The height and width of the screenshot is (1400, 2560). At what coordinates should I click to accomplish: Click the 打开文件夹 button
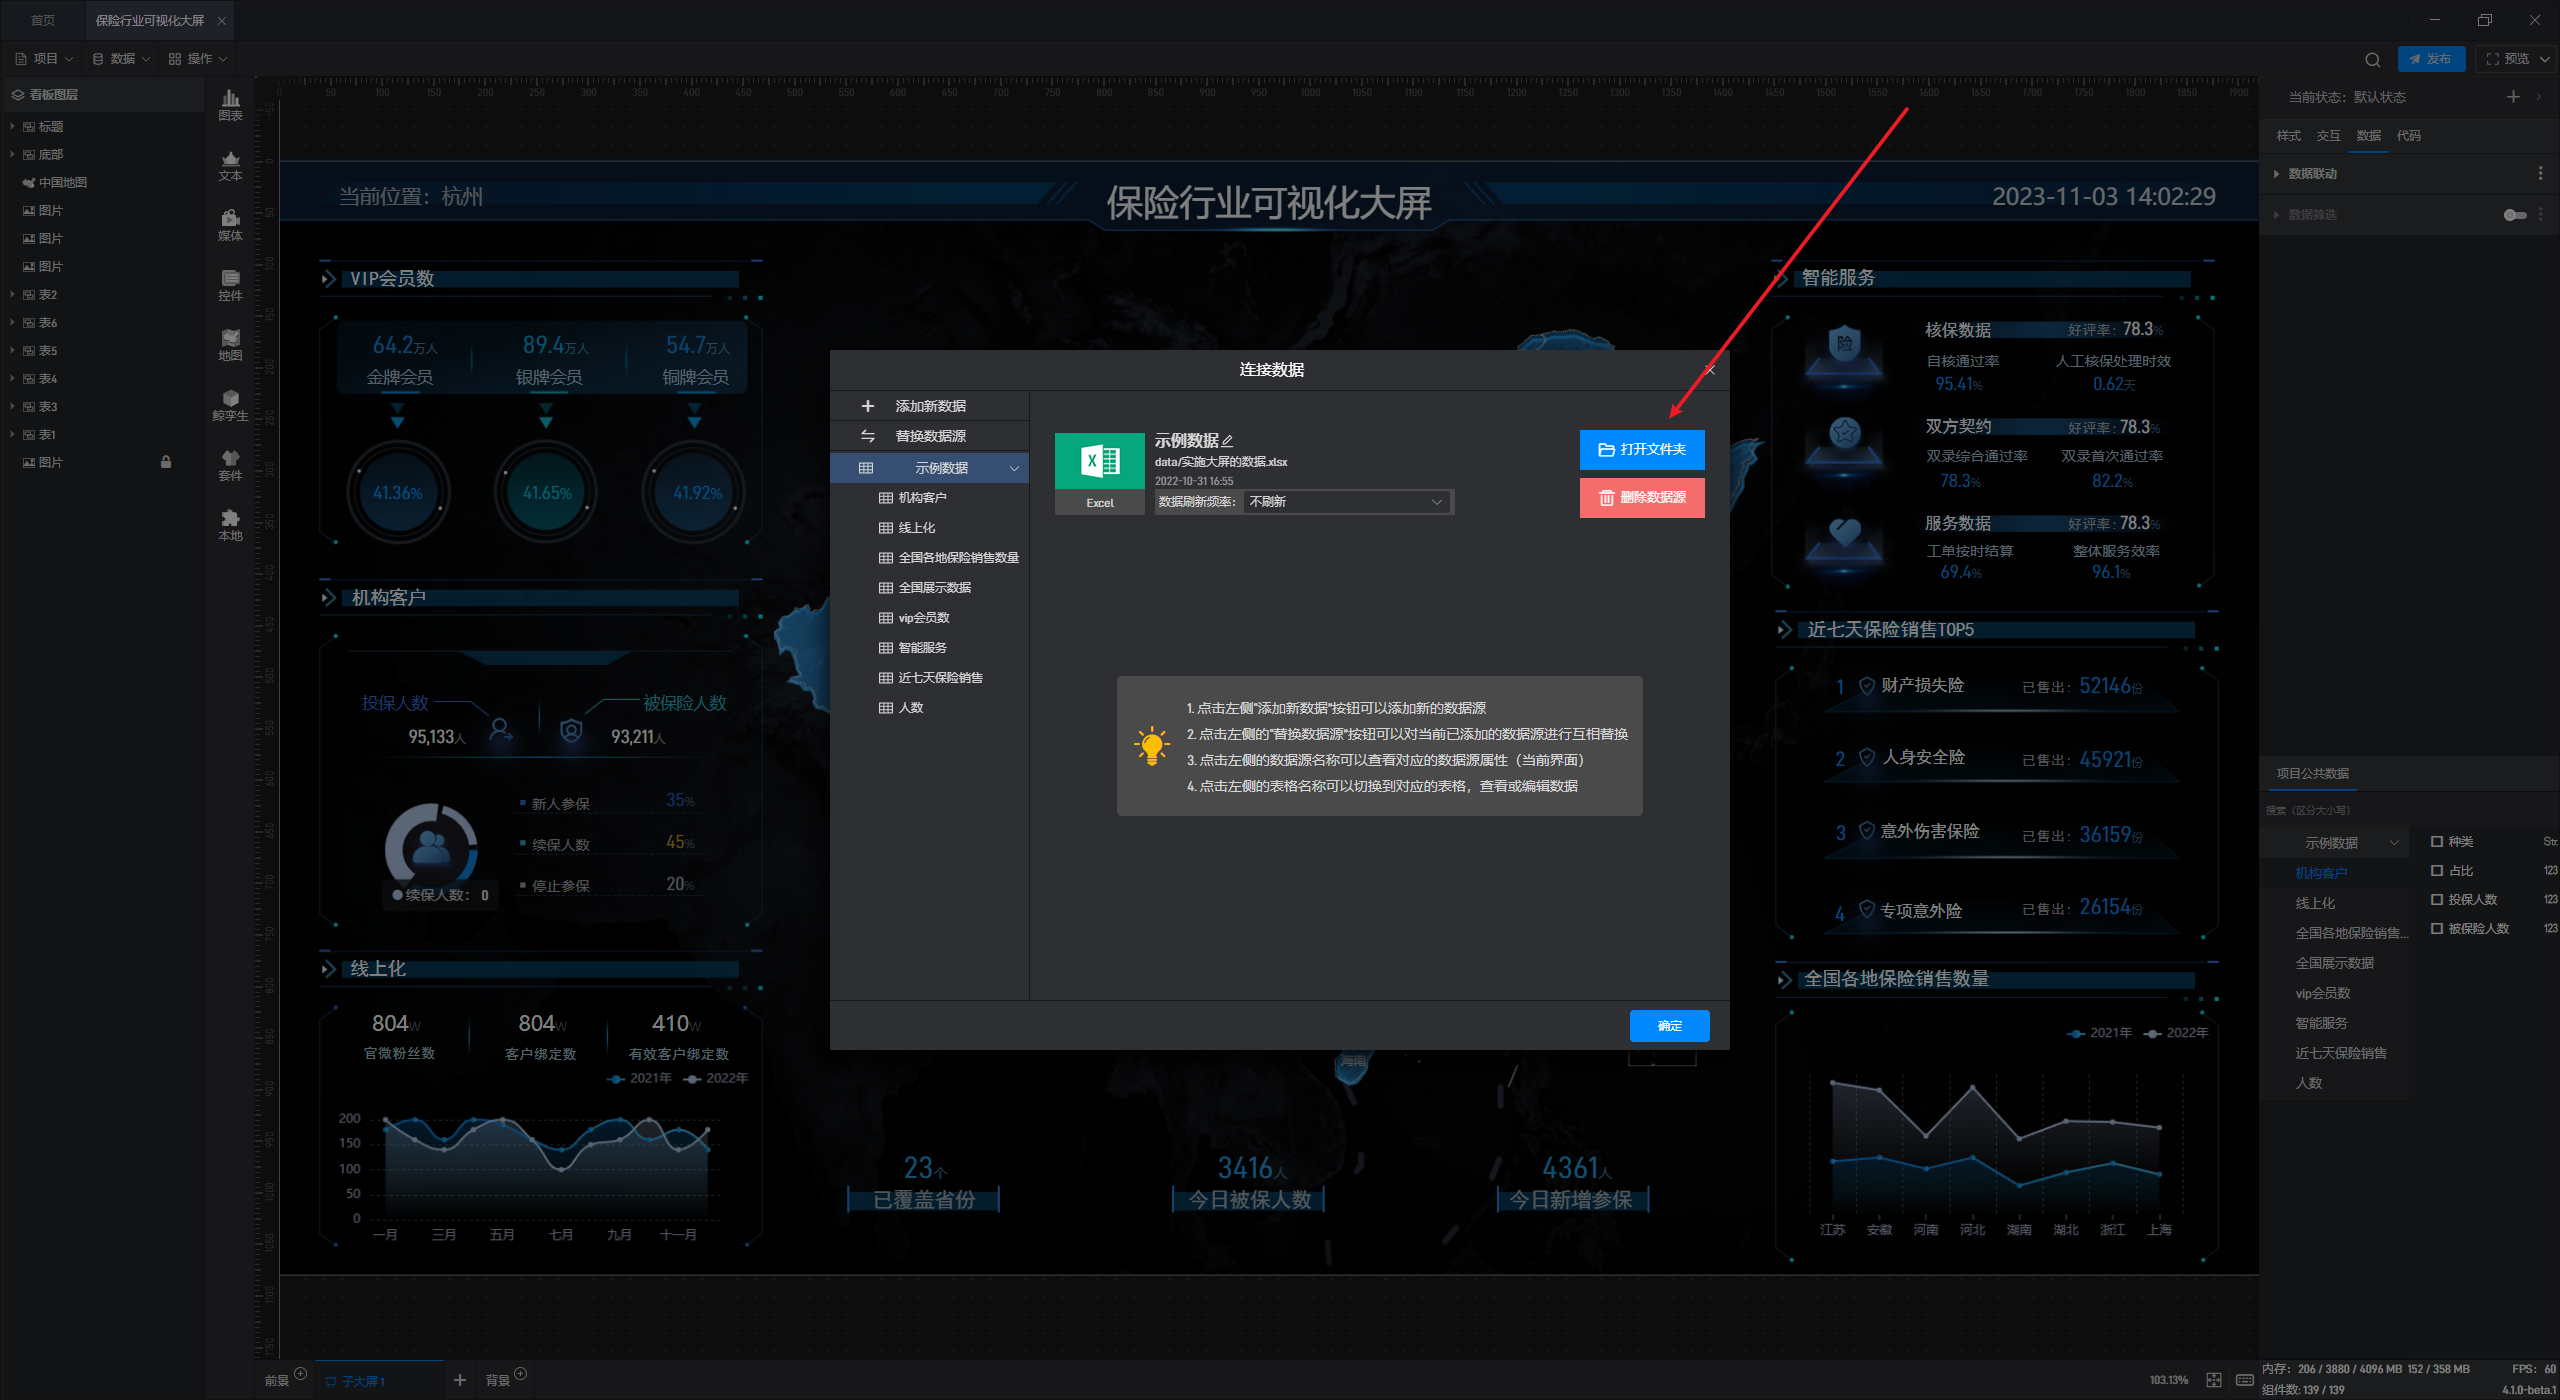[1642, 450]
